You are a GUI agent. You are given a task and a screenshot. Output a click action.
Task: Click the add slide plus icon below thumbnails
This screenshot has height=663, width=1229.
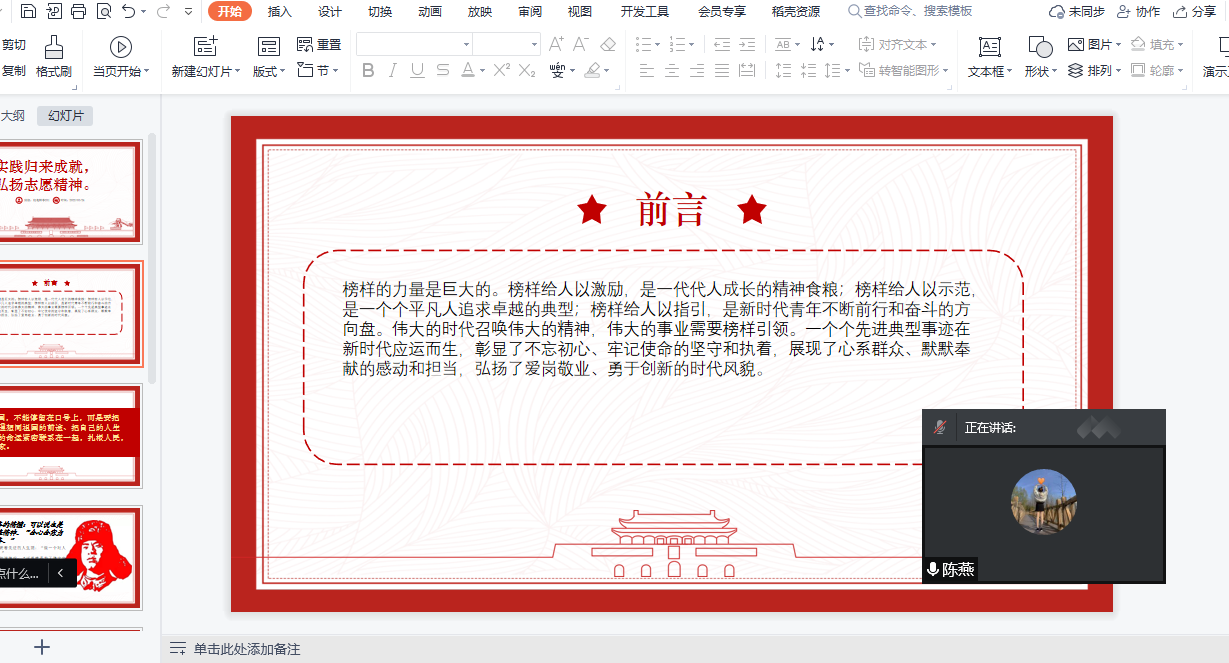click(42, 647)
